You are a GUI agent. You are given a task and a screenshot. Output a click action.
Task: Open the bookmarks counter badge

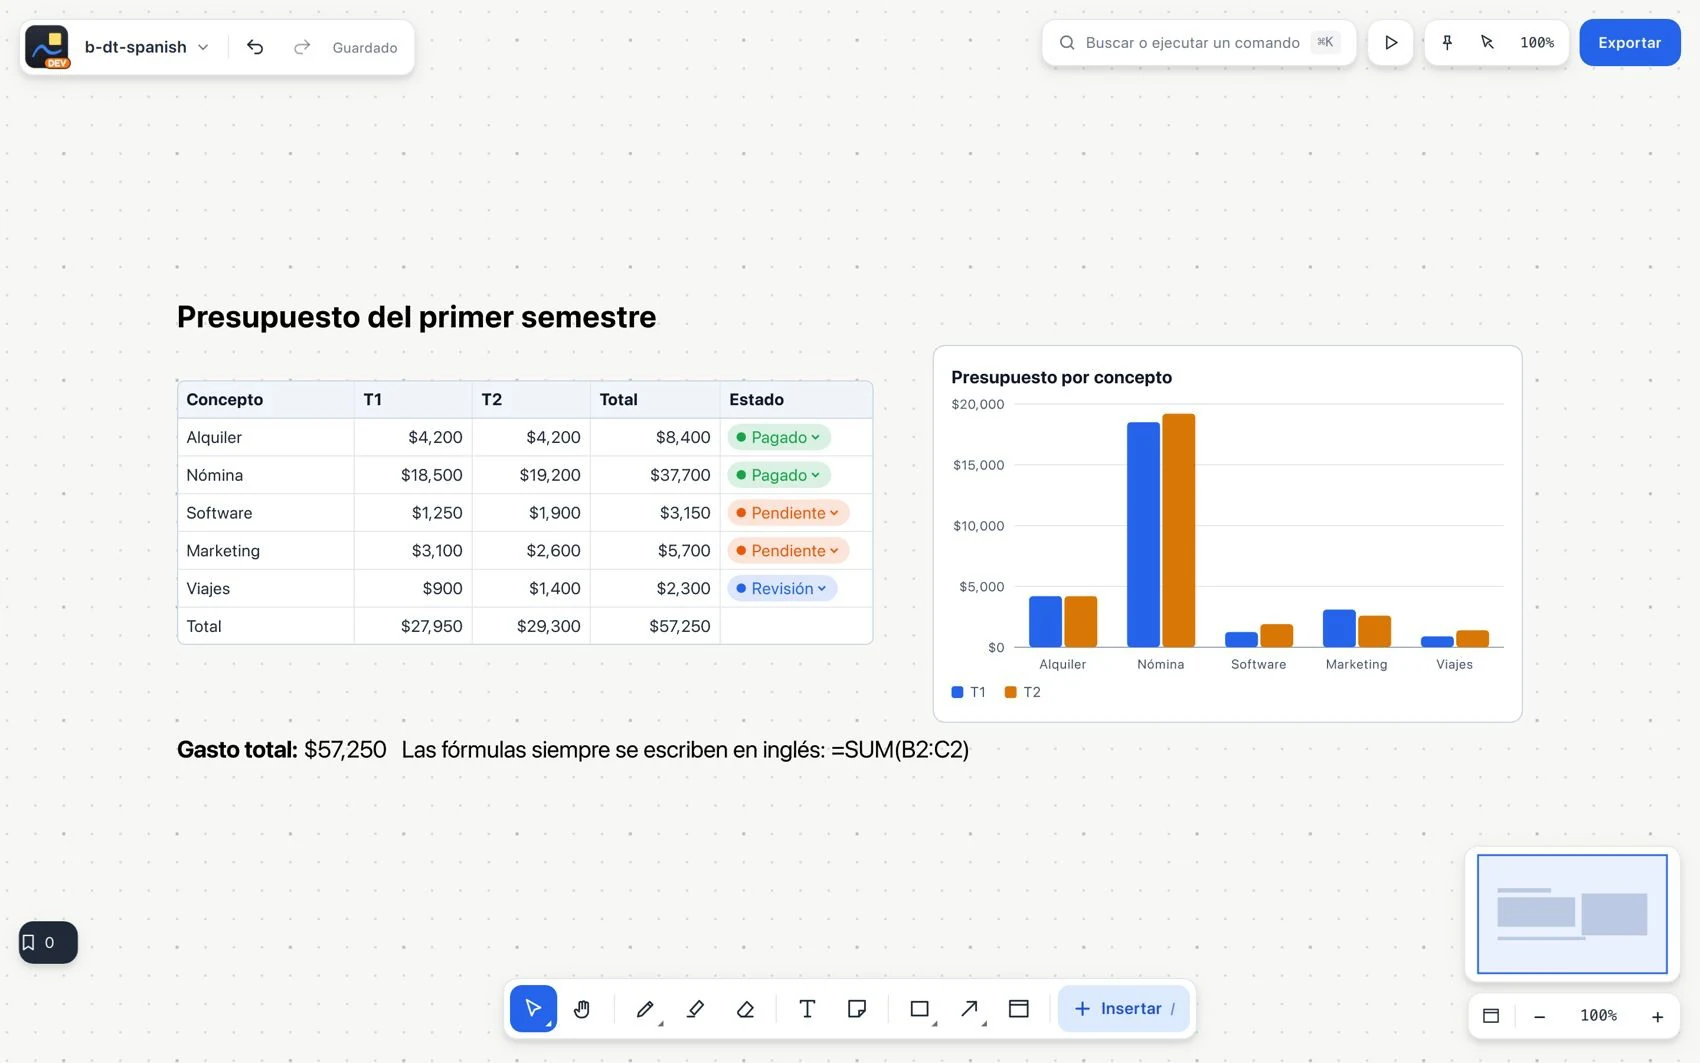48,942
